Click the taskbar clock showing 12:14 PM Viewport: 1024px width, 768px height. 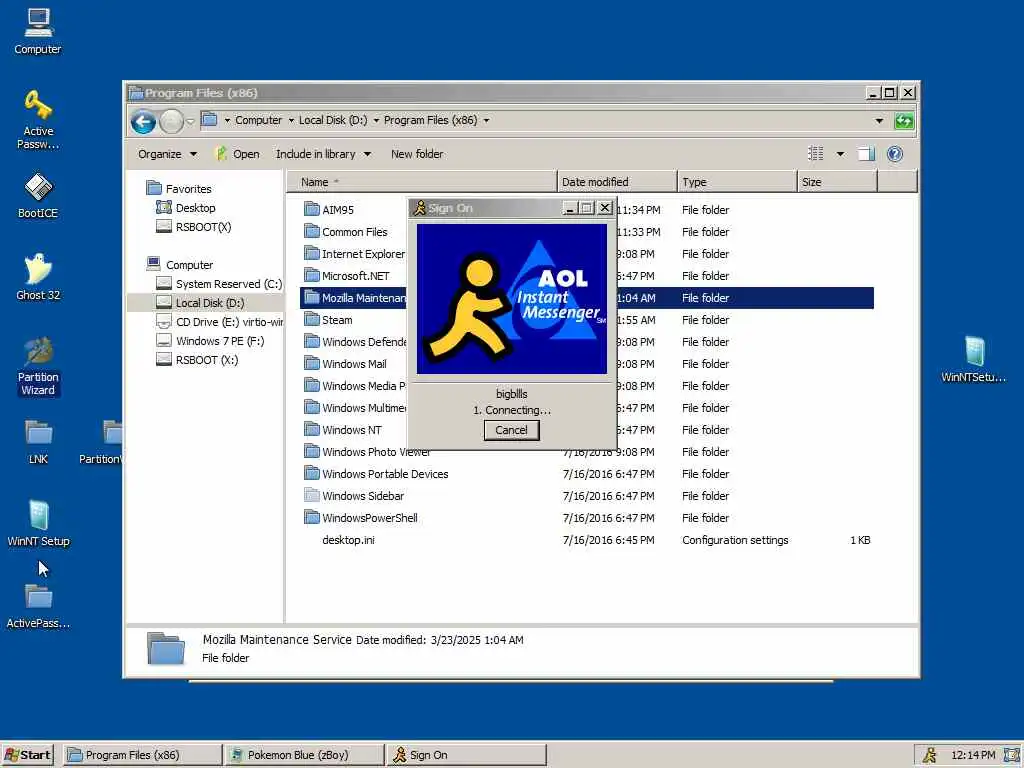(x=973, y=756)
